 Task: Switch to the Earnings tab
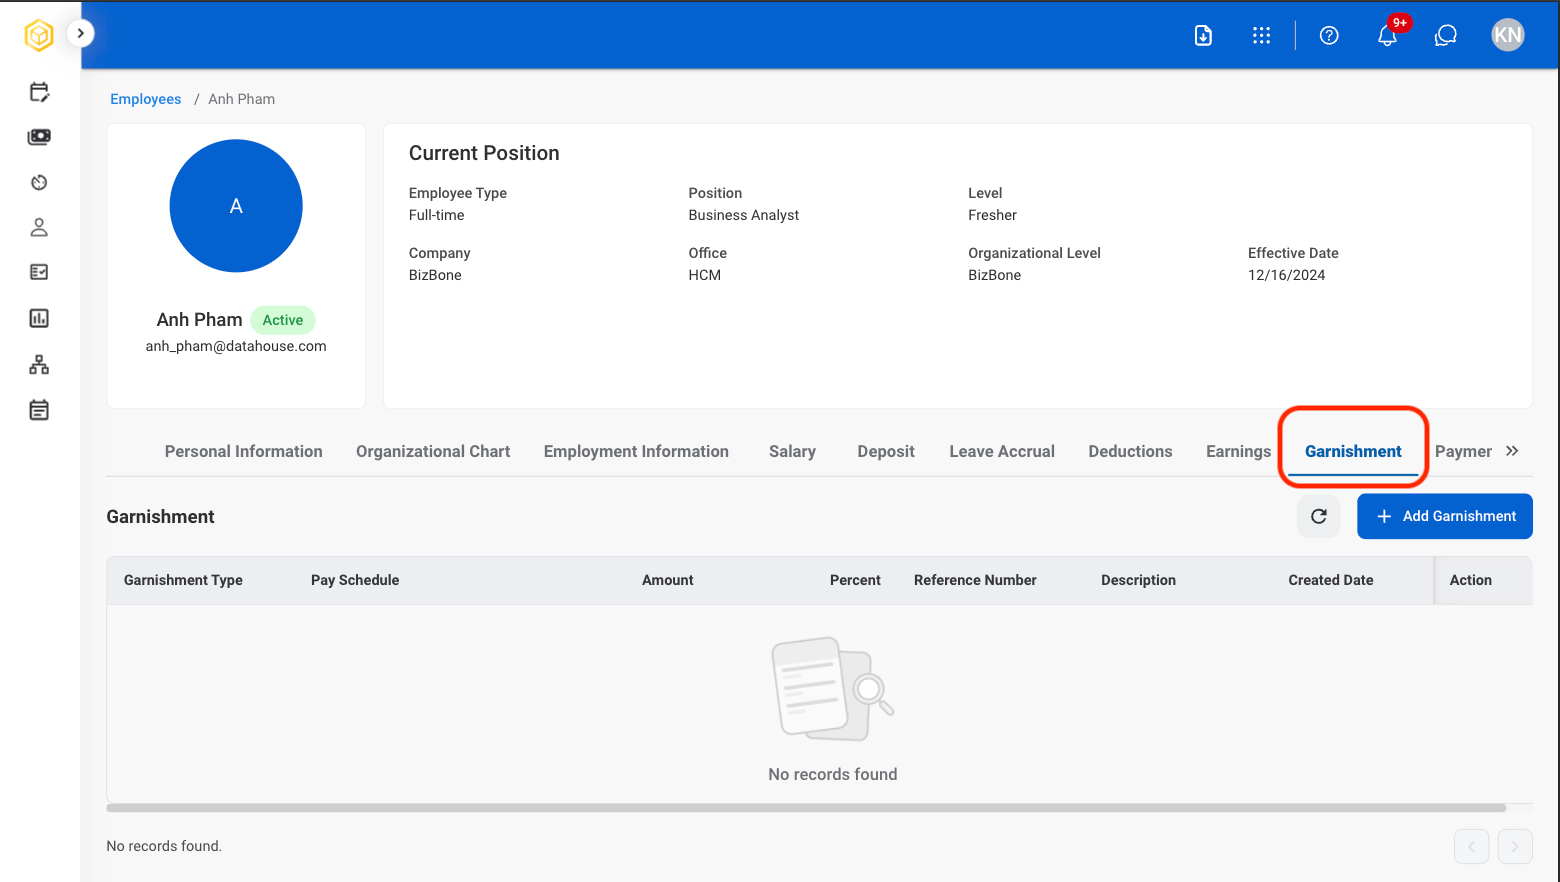[1238, 451]
